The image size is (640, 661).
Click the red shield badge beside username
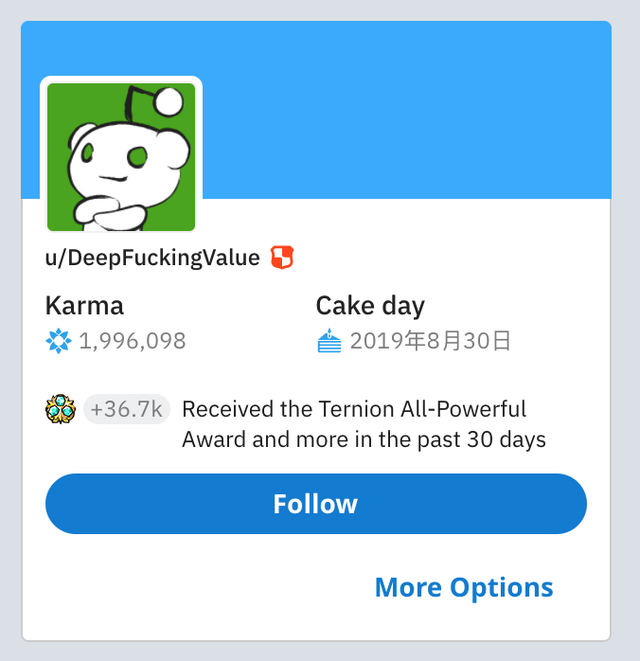click(282, 258)
